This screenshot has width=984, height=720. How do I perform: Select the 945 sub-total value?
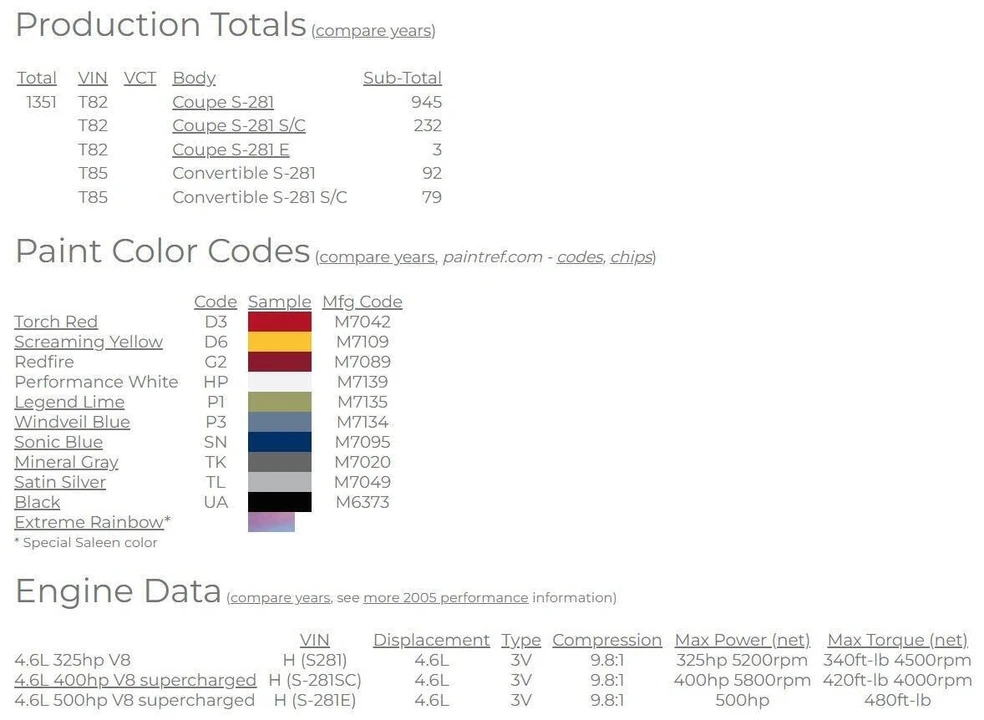coord(427,102)
